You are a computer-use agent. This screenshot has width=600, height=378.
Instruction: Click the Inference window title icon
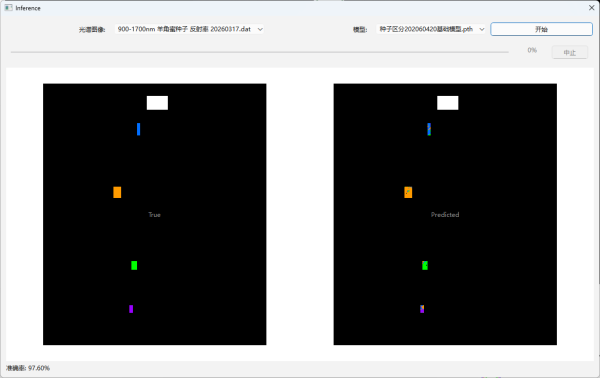[x=8, y=8]
